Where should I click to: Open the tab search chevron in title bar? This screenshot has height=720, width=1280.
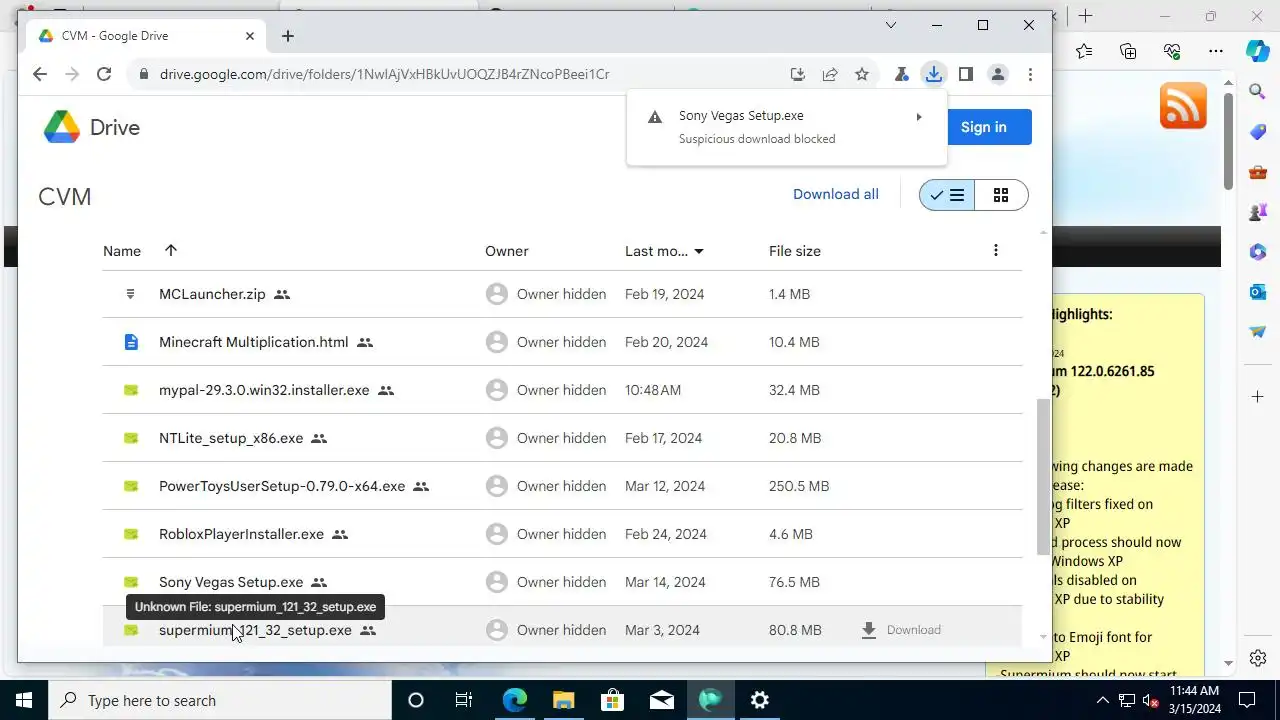point(891,25)
